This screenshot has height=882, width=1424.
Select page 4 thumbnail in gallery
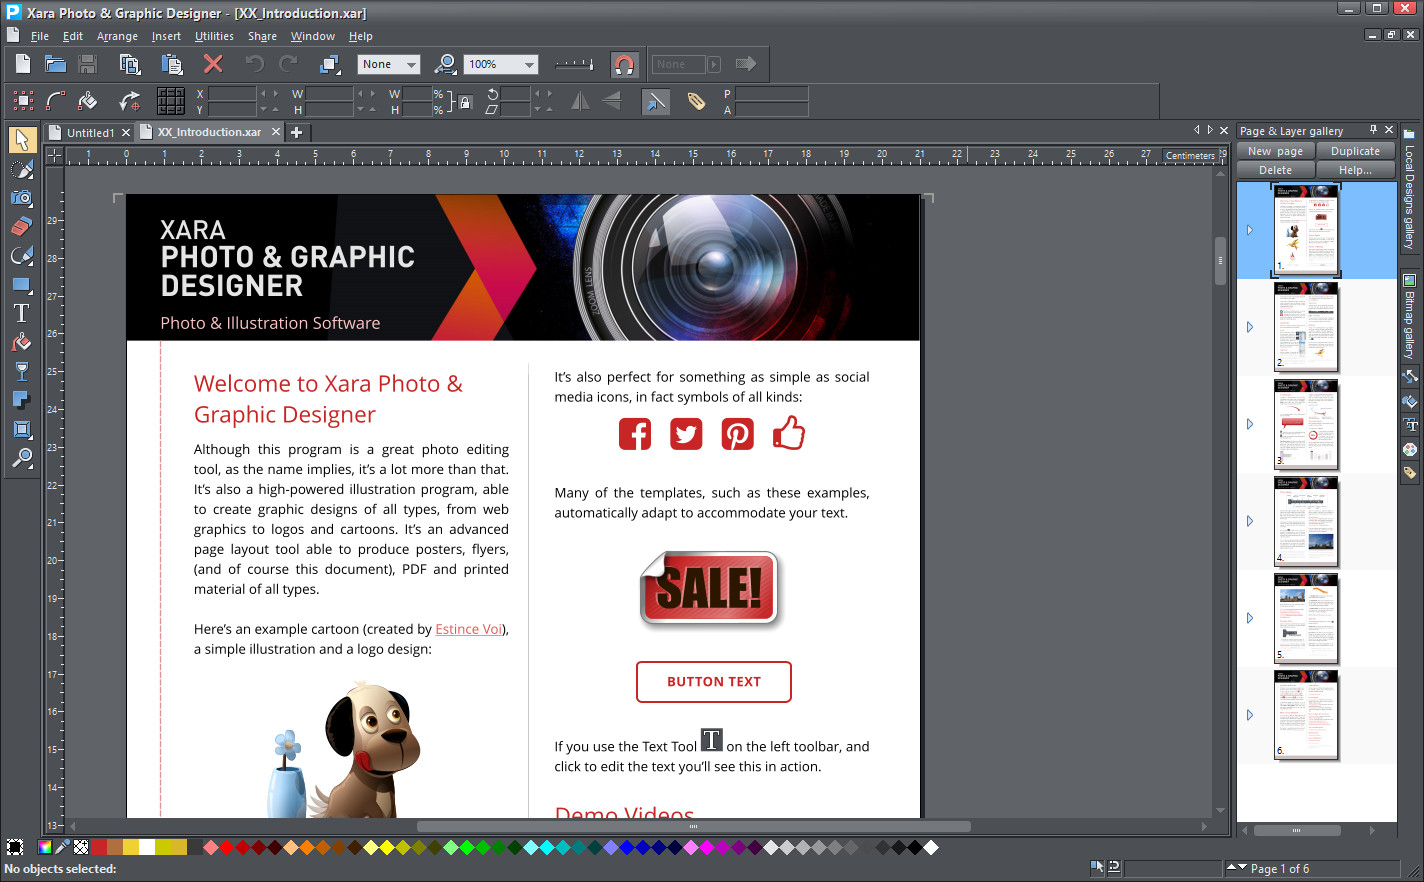(x=1306, y=521)
